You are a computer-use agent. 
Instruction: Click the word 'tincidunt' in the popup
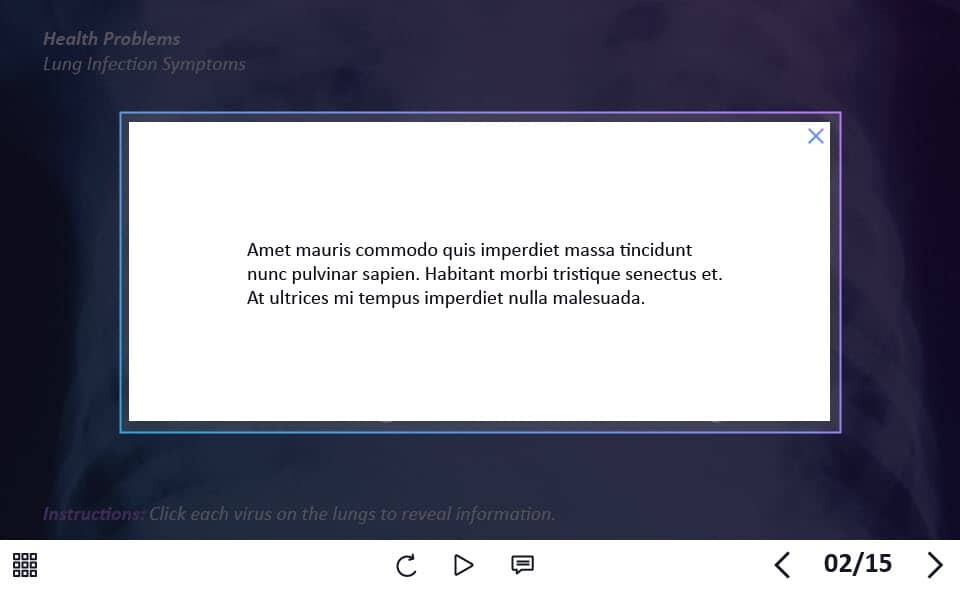[655, 250]
